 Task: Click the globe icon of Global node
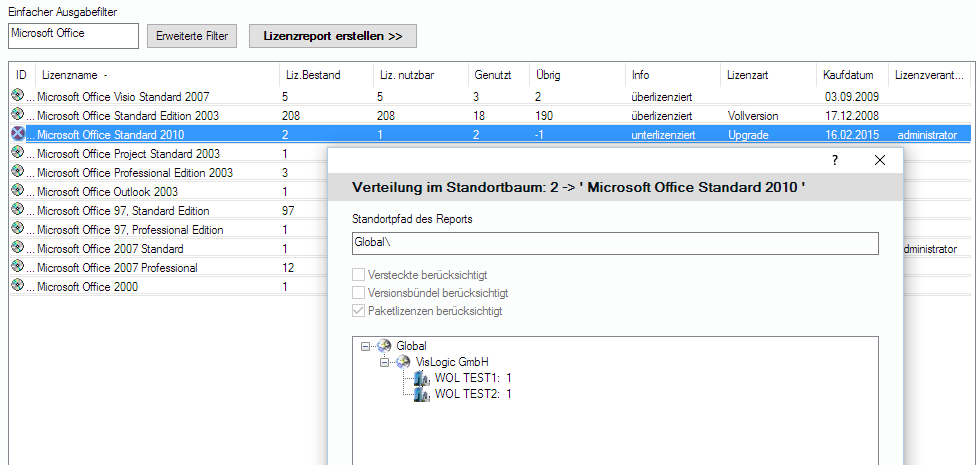point(384,346)
